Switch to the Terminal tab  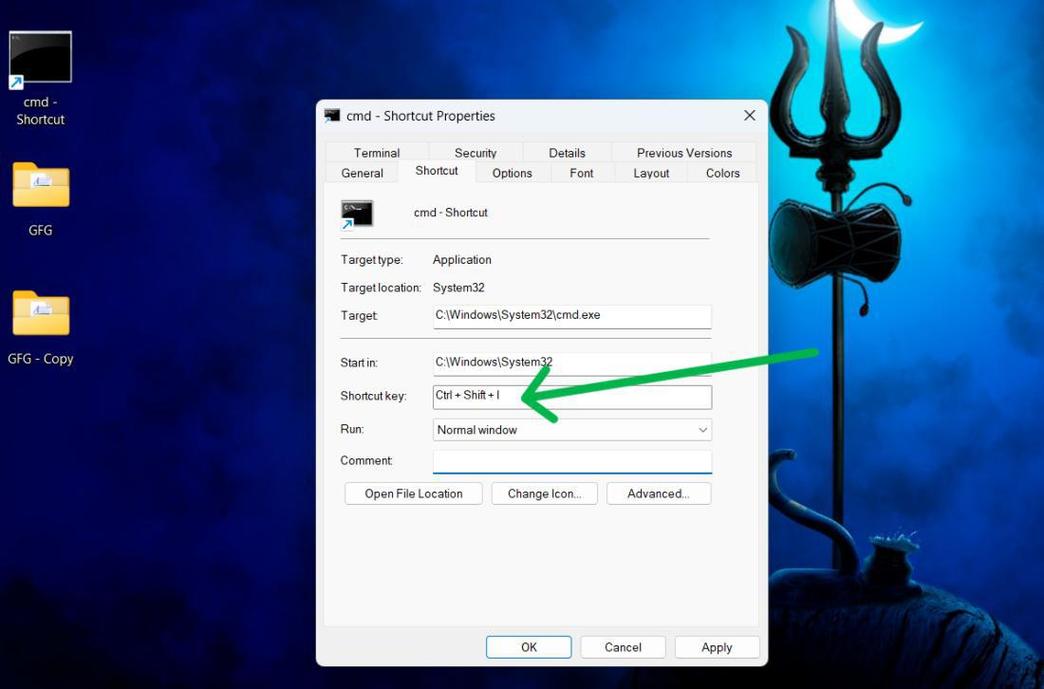(x=377, y=152)
